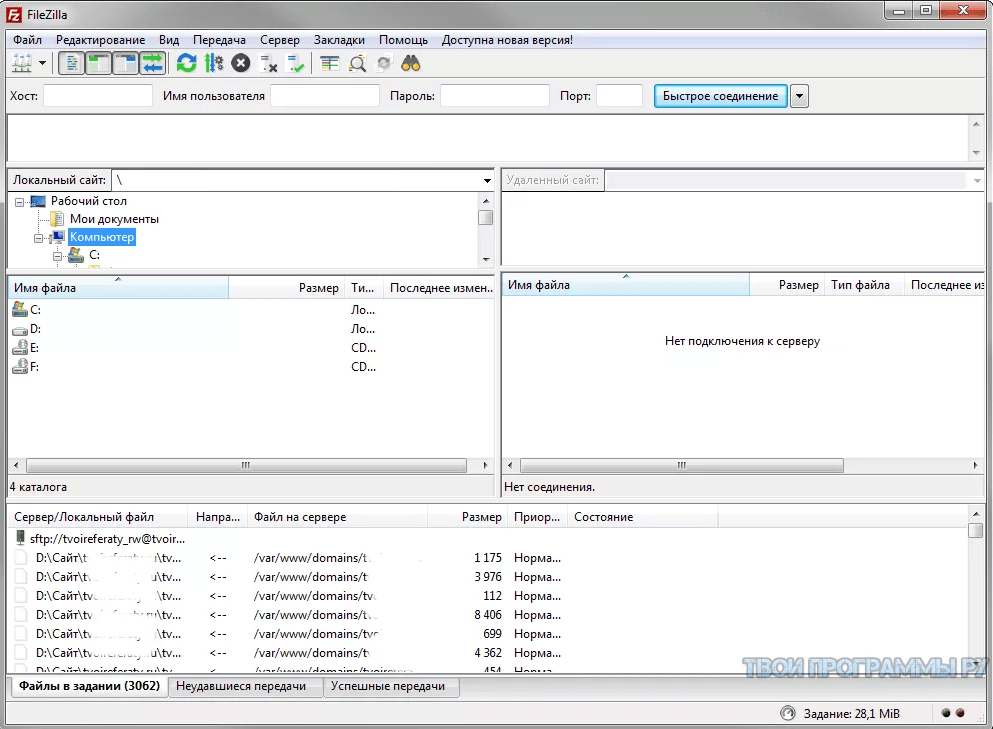Open the Закладки menu

339,40
